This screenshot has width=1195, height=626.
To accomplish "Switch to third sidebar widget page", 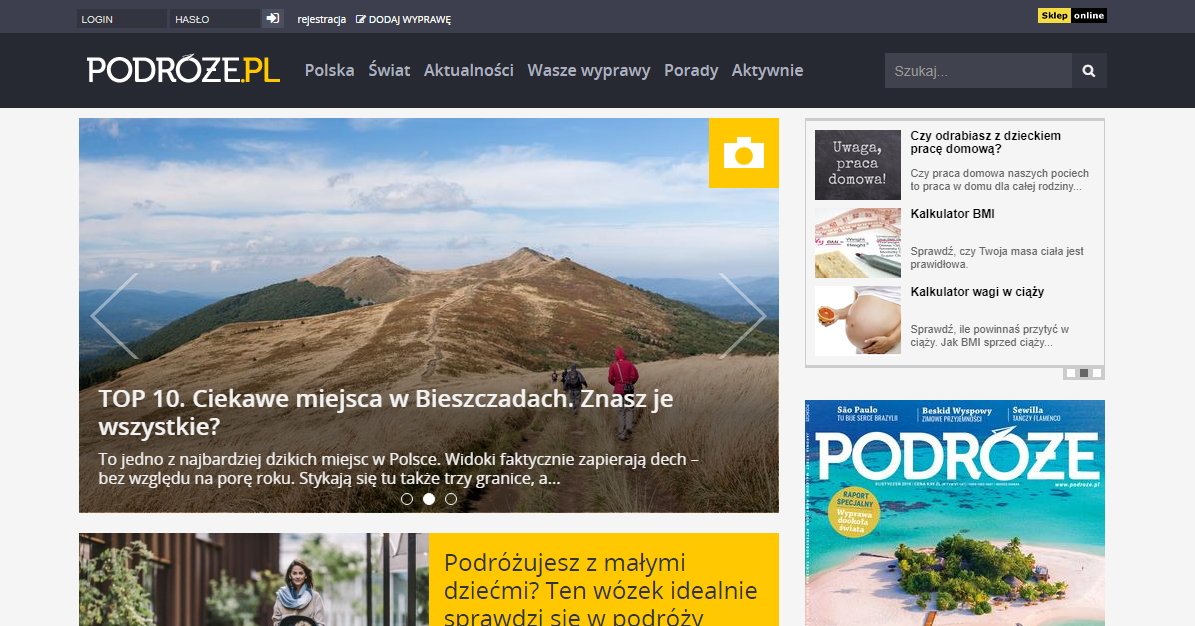I will click(x=1097, y=373).
